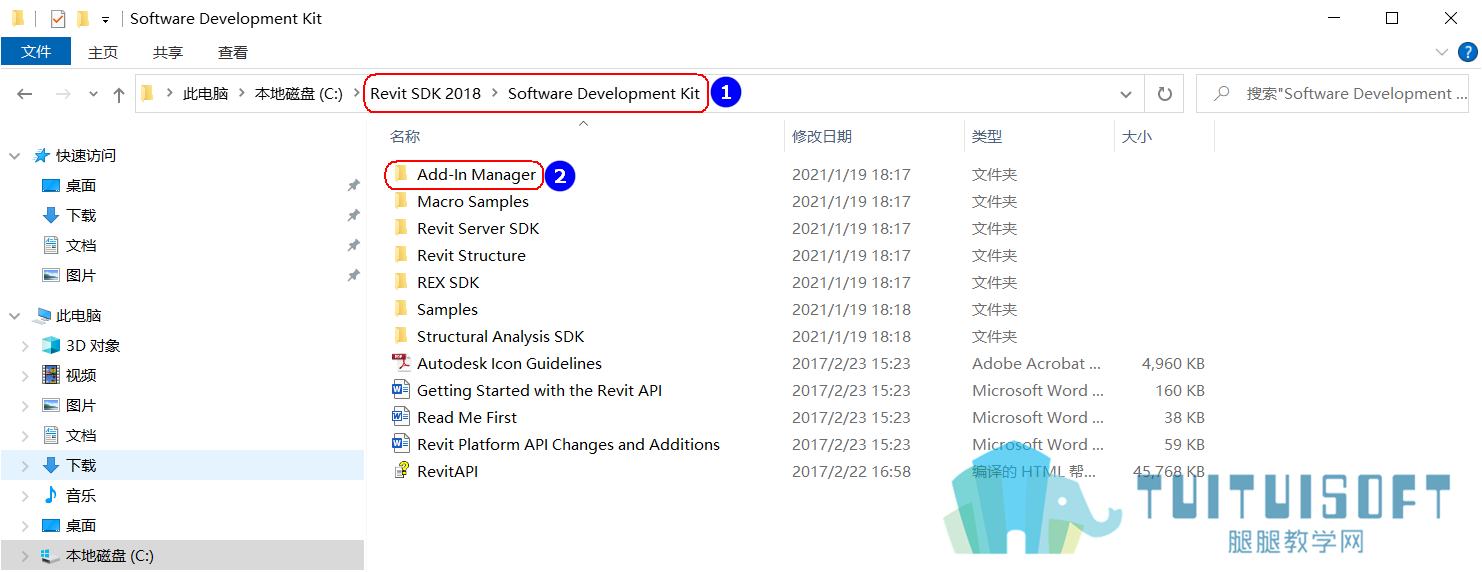Image resolution: width=1482 pixels, height=572 pixels.
Task: Select the Macro Samples folder icon
Action: [401, 201]
